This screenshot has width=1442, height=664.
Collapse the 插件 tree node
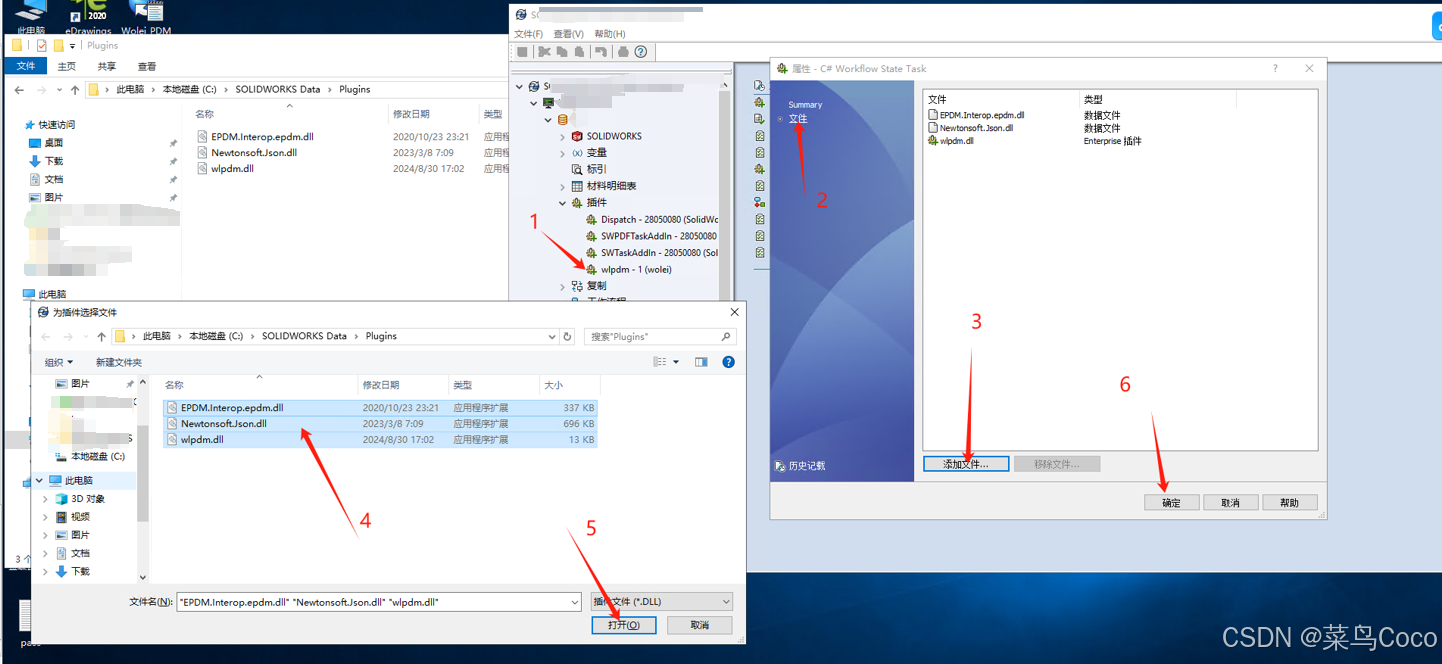[x=562, y=203]
